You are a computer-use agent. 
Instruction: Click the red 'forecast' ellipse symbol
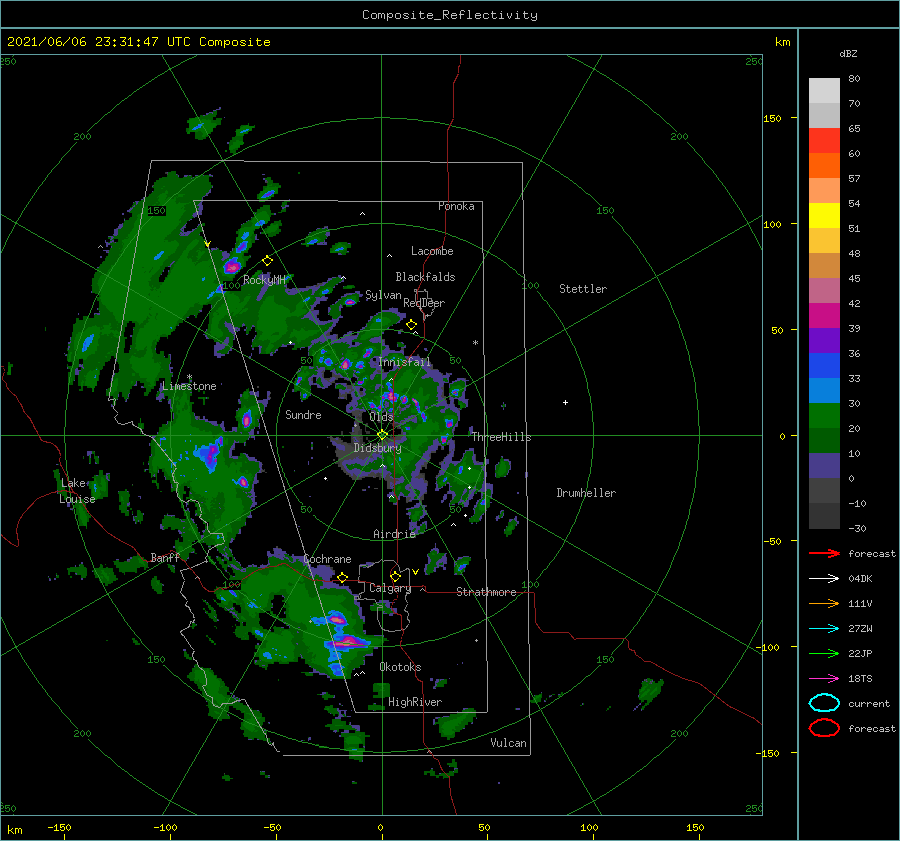coord(824,728)
